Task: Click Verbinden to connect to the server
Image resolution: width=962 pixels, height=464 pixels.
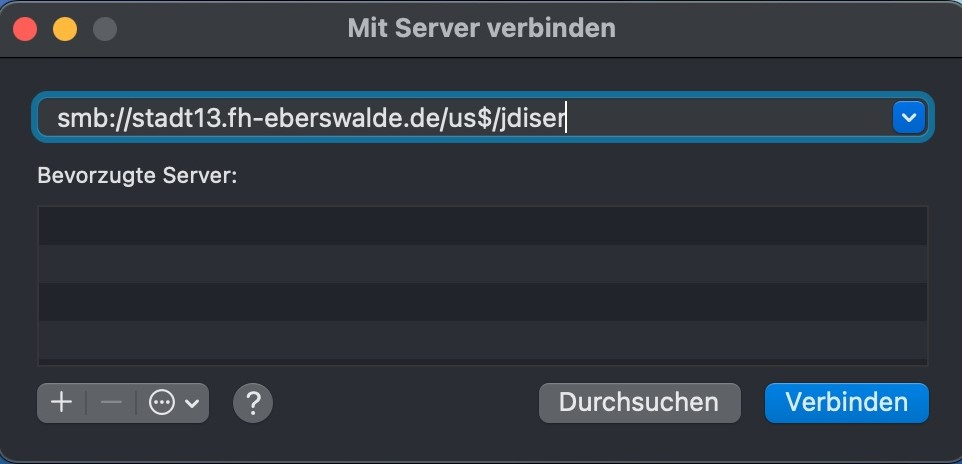Action: pos(847,403)
